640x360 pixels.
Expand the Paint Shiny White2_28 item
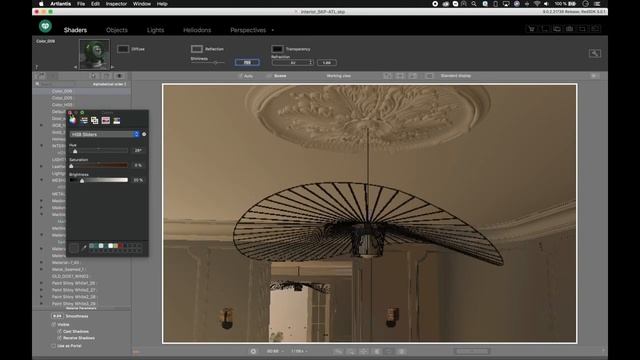point(42,297)
